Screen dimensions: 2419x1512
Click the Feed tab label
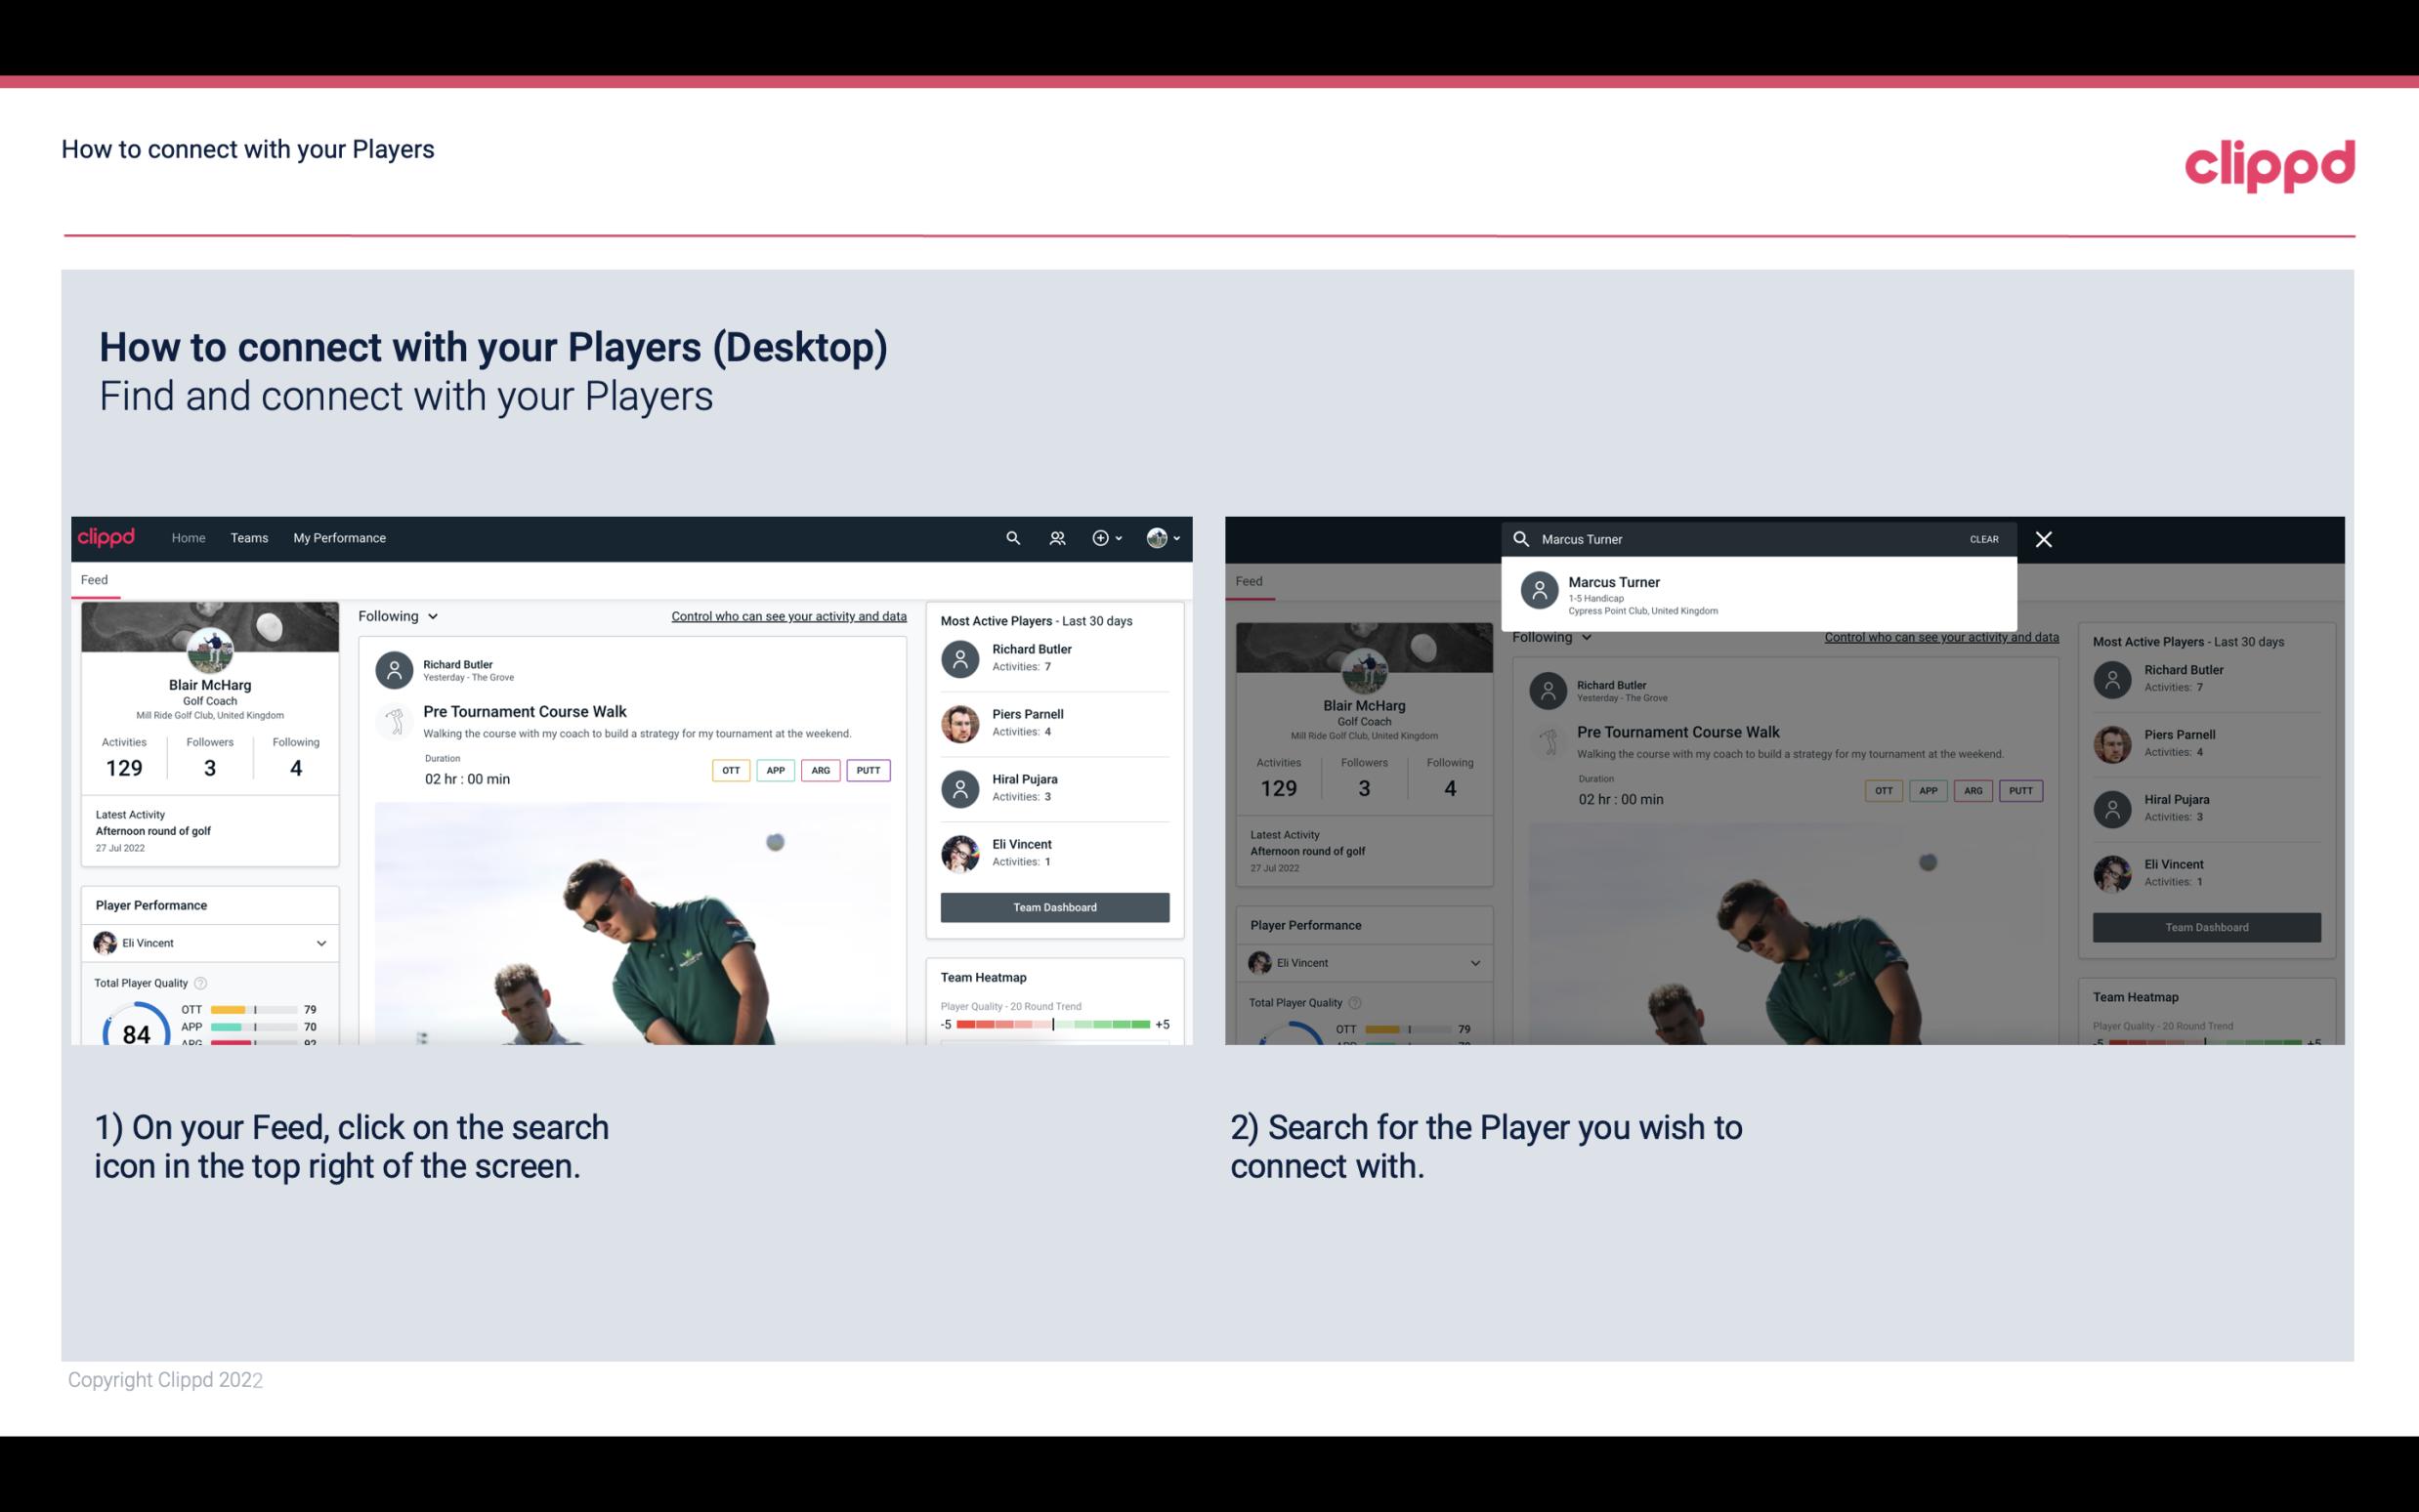coord(96,578)
